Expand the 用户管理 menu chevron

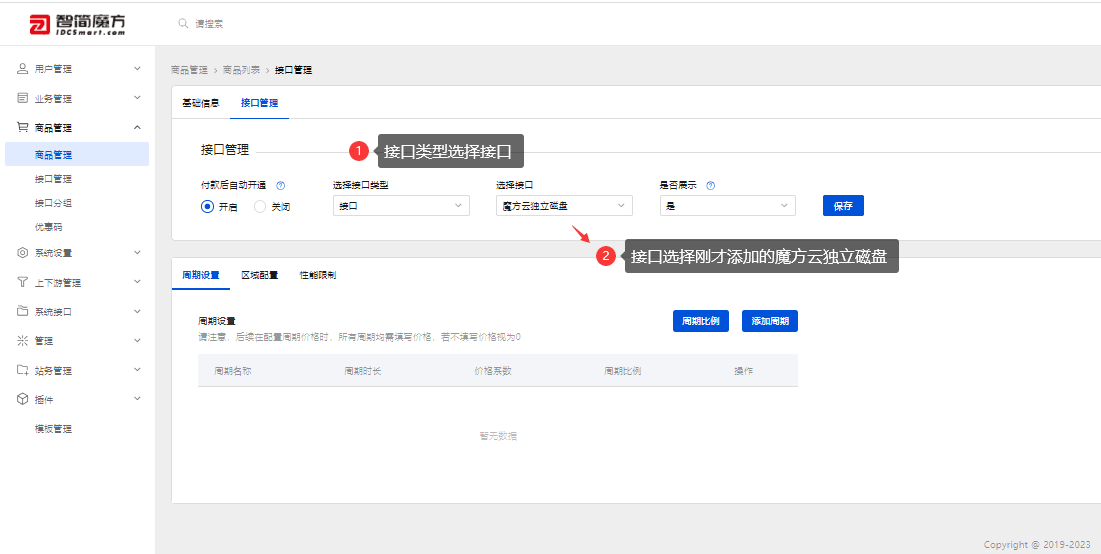click(x=138, y=68)
